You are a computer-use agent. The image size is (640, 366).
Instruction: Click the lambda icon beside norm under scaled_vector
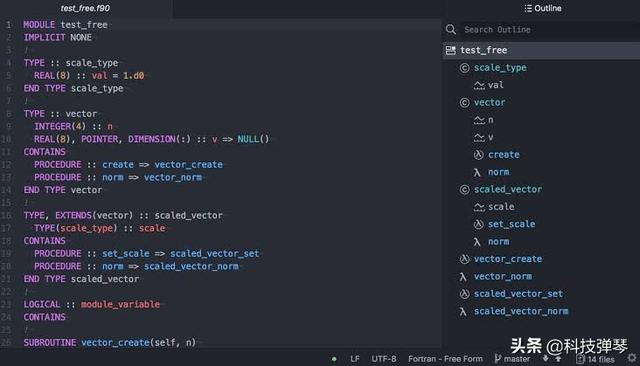click(477, 242)
